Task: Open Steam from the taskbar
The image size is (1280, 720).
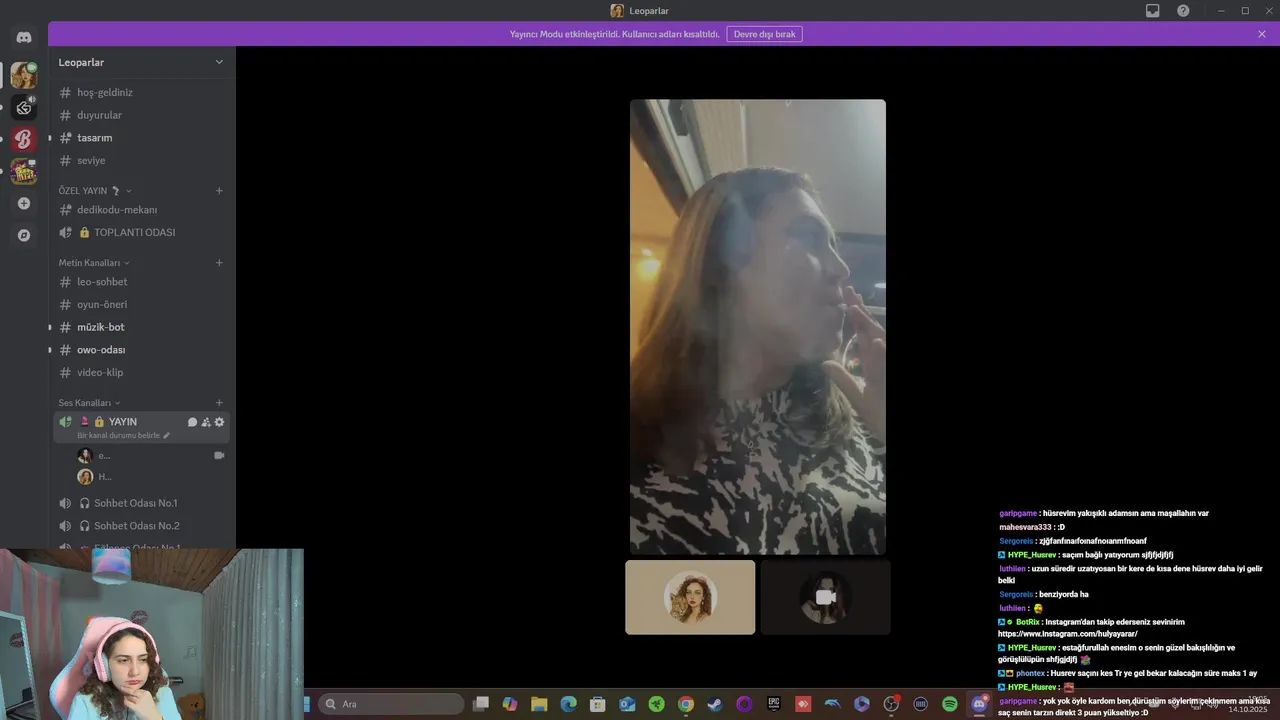Action: (x=714, y=704)
